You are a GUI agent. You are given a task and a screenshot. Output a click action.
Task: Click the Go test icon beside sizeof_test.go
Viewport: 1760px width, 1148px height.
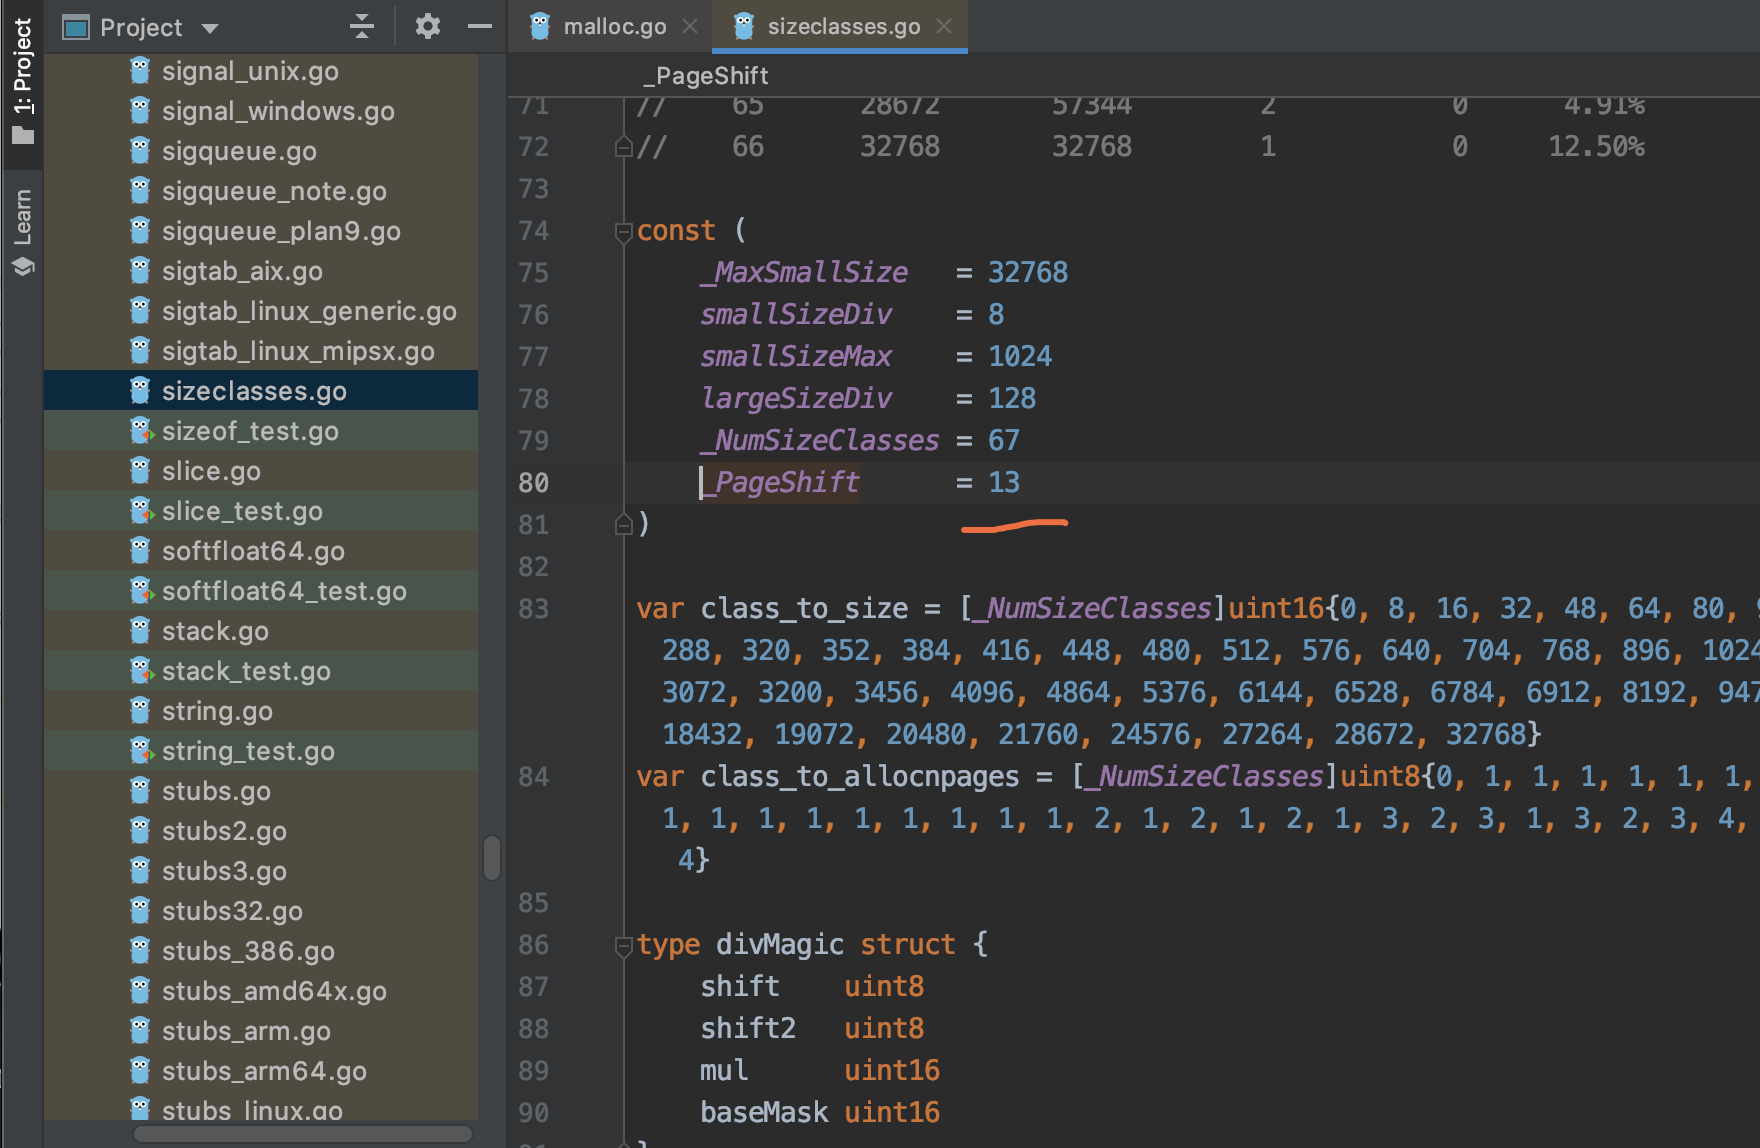pyautogui.click(x=140, y=431)
